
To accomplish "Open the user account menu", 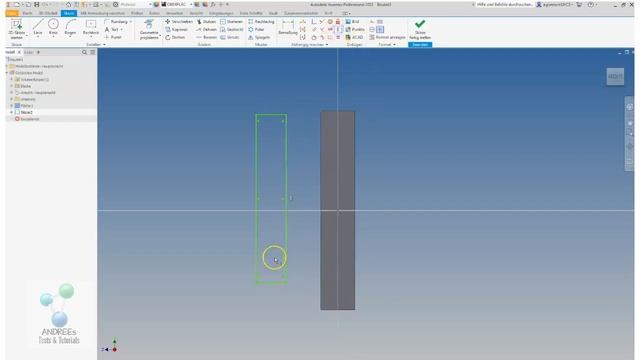I will click(554, 4).
